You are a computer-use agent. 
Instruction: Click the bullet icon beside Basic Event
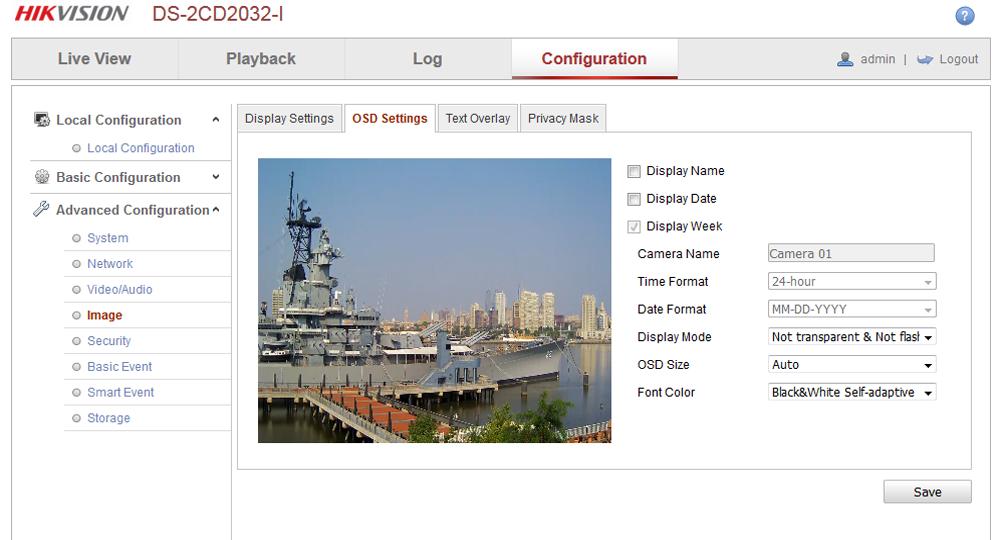pos(77,367)
